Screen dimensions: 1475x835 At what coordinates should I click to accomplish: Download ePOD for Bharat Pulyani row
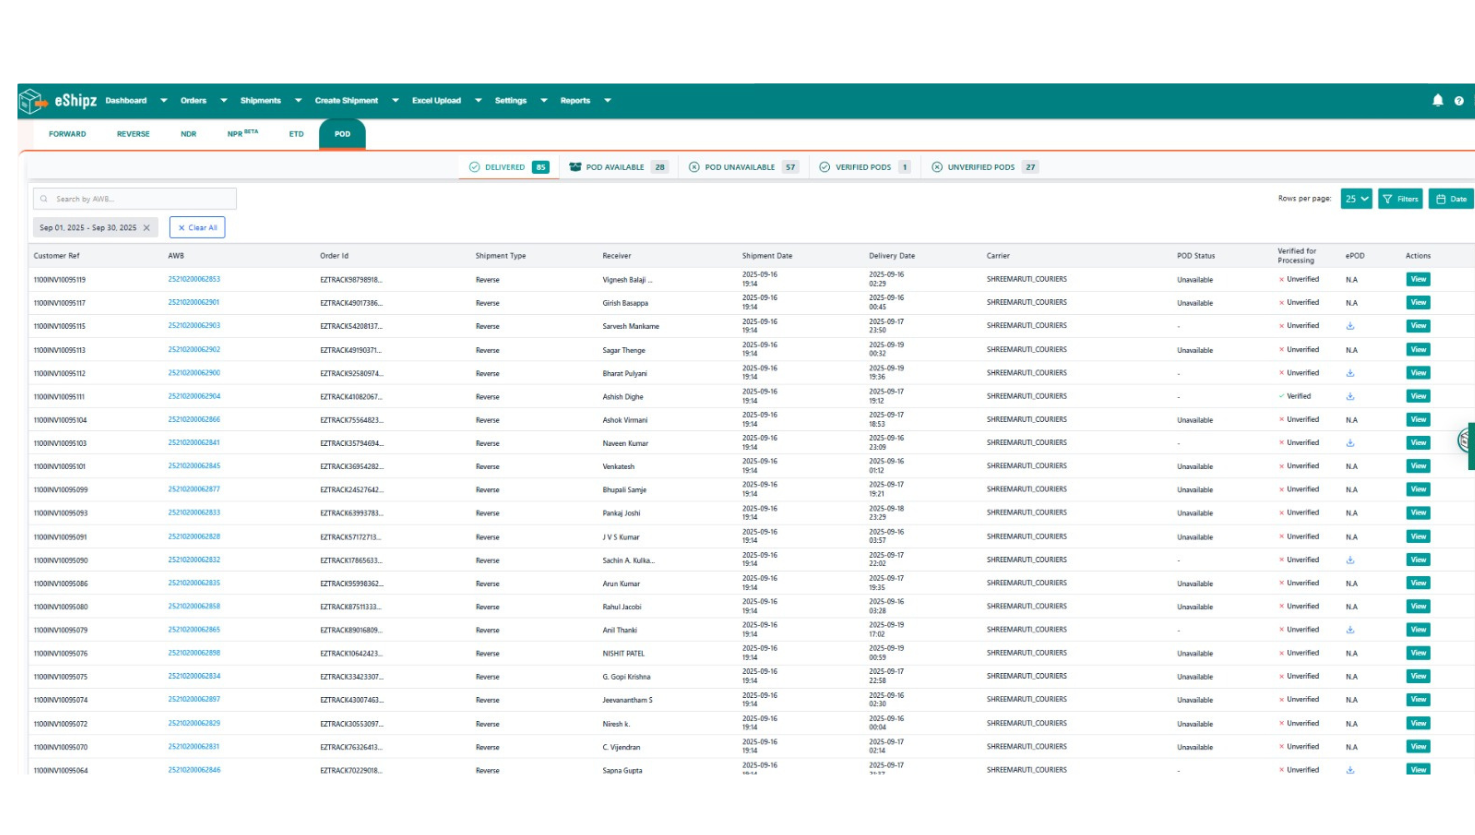coord(1350,373)
